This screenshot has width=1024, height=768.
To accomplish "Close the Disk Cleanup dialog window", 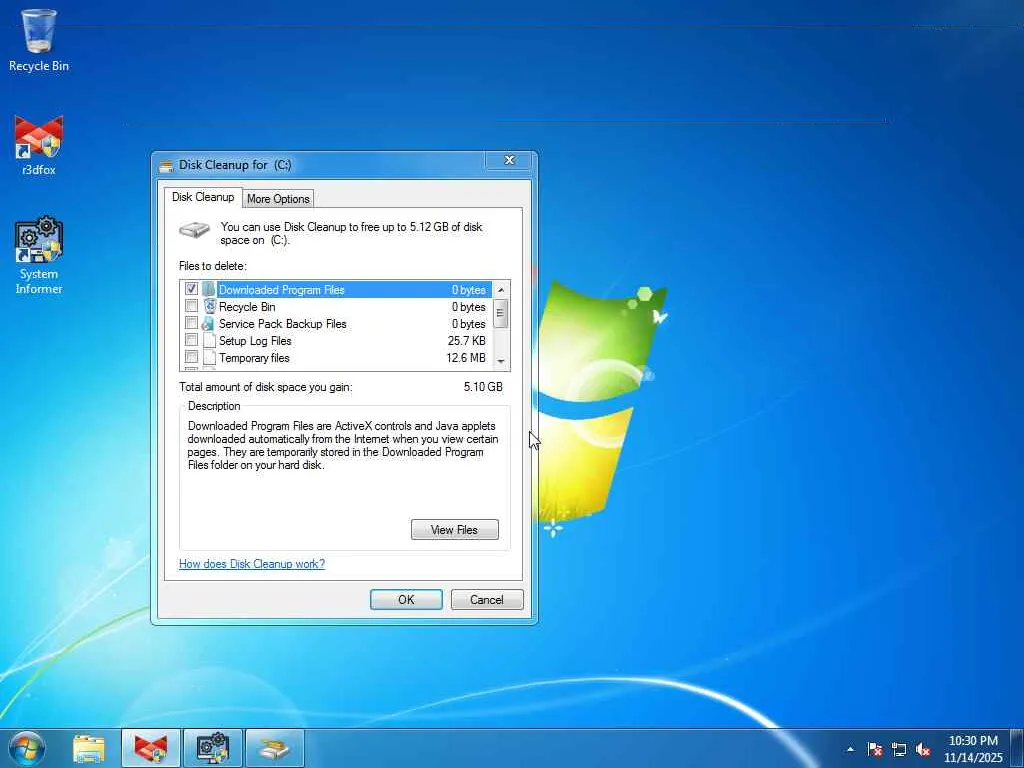I will click(x=509, y=160).
